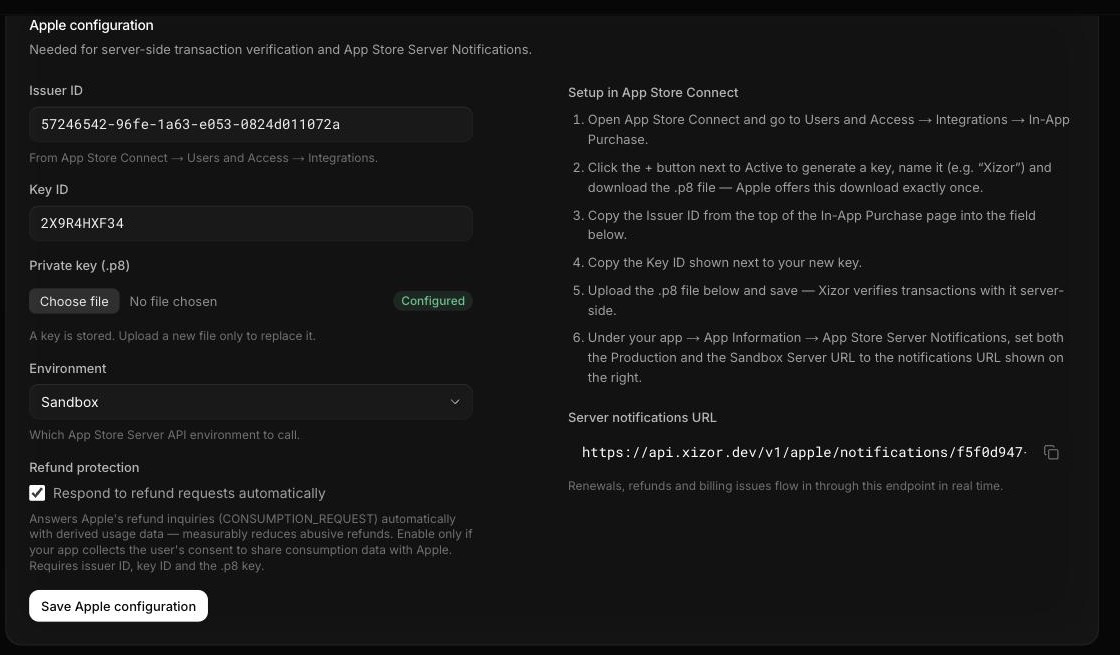1120x655 pixels.
Task: Click the 'Environment' field label
Action: pyautogui.click(x=68, y=369)
